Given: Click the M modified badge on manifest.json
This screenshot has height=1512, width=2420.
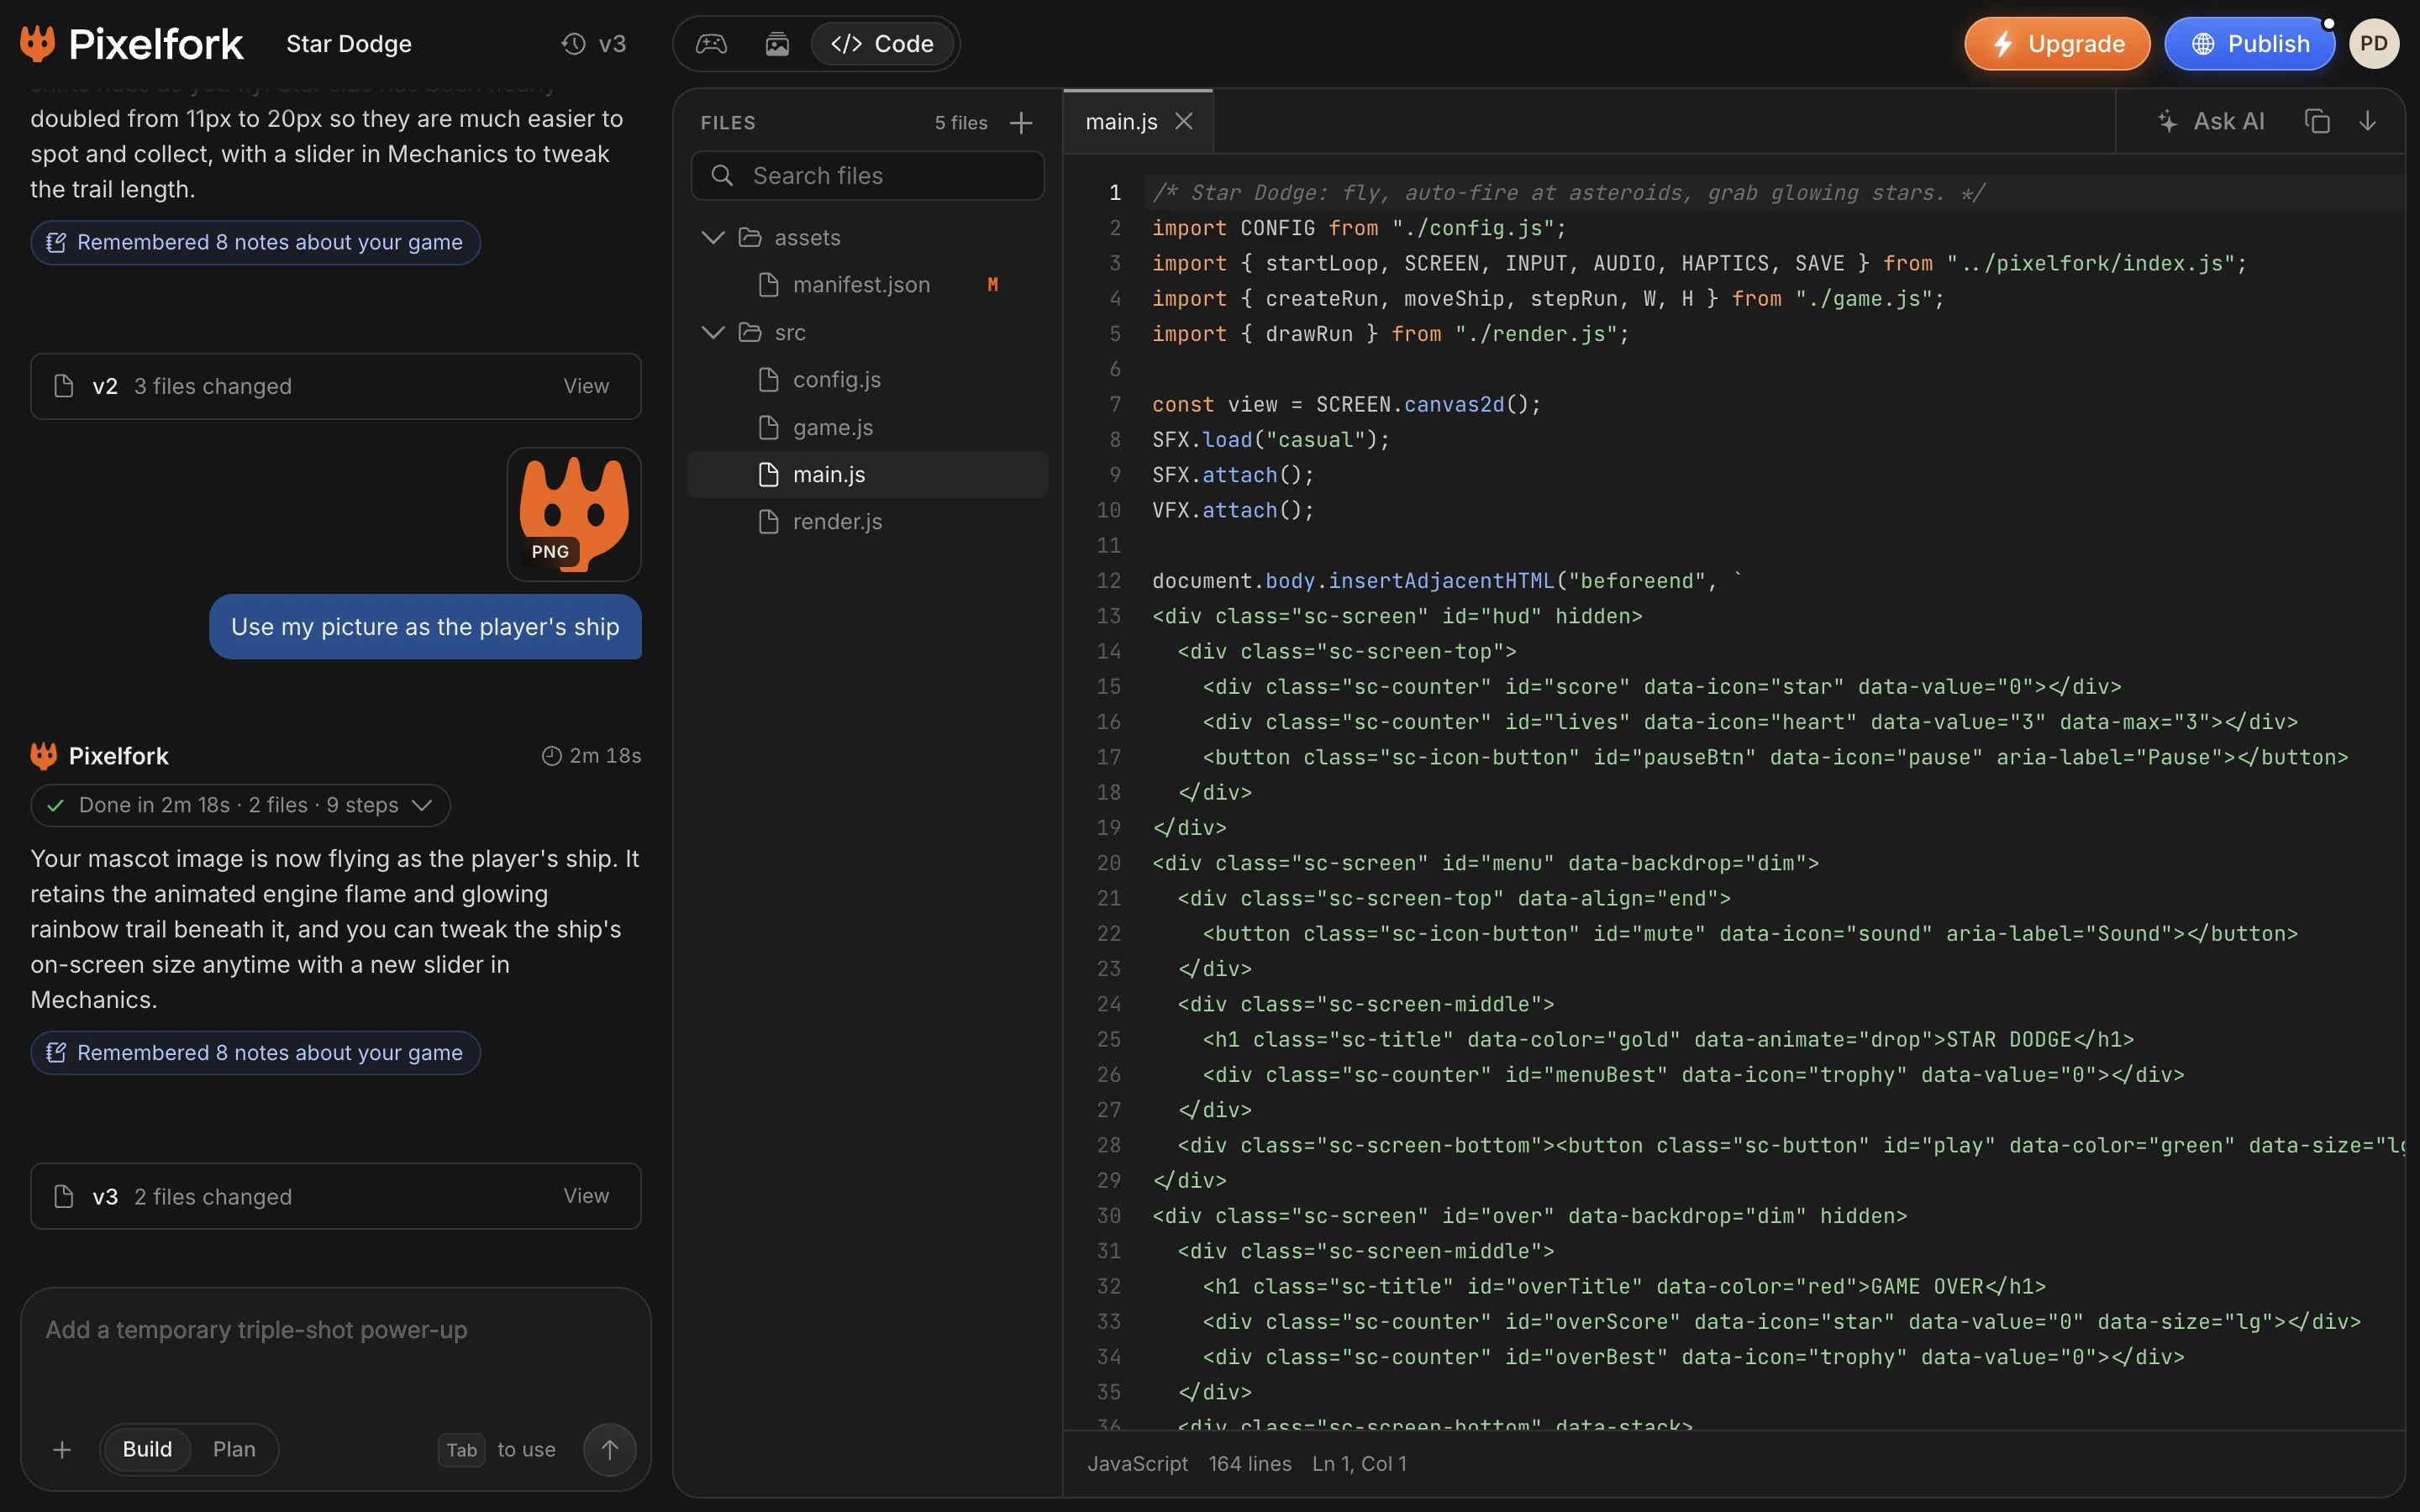Looking at the screenshot, I should pyautogui.click(x=992, y=285).
